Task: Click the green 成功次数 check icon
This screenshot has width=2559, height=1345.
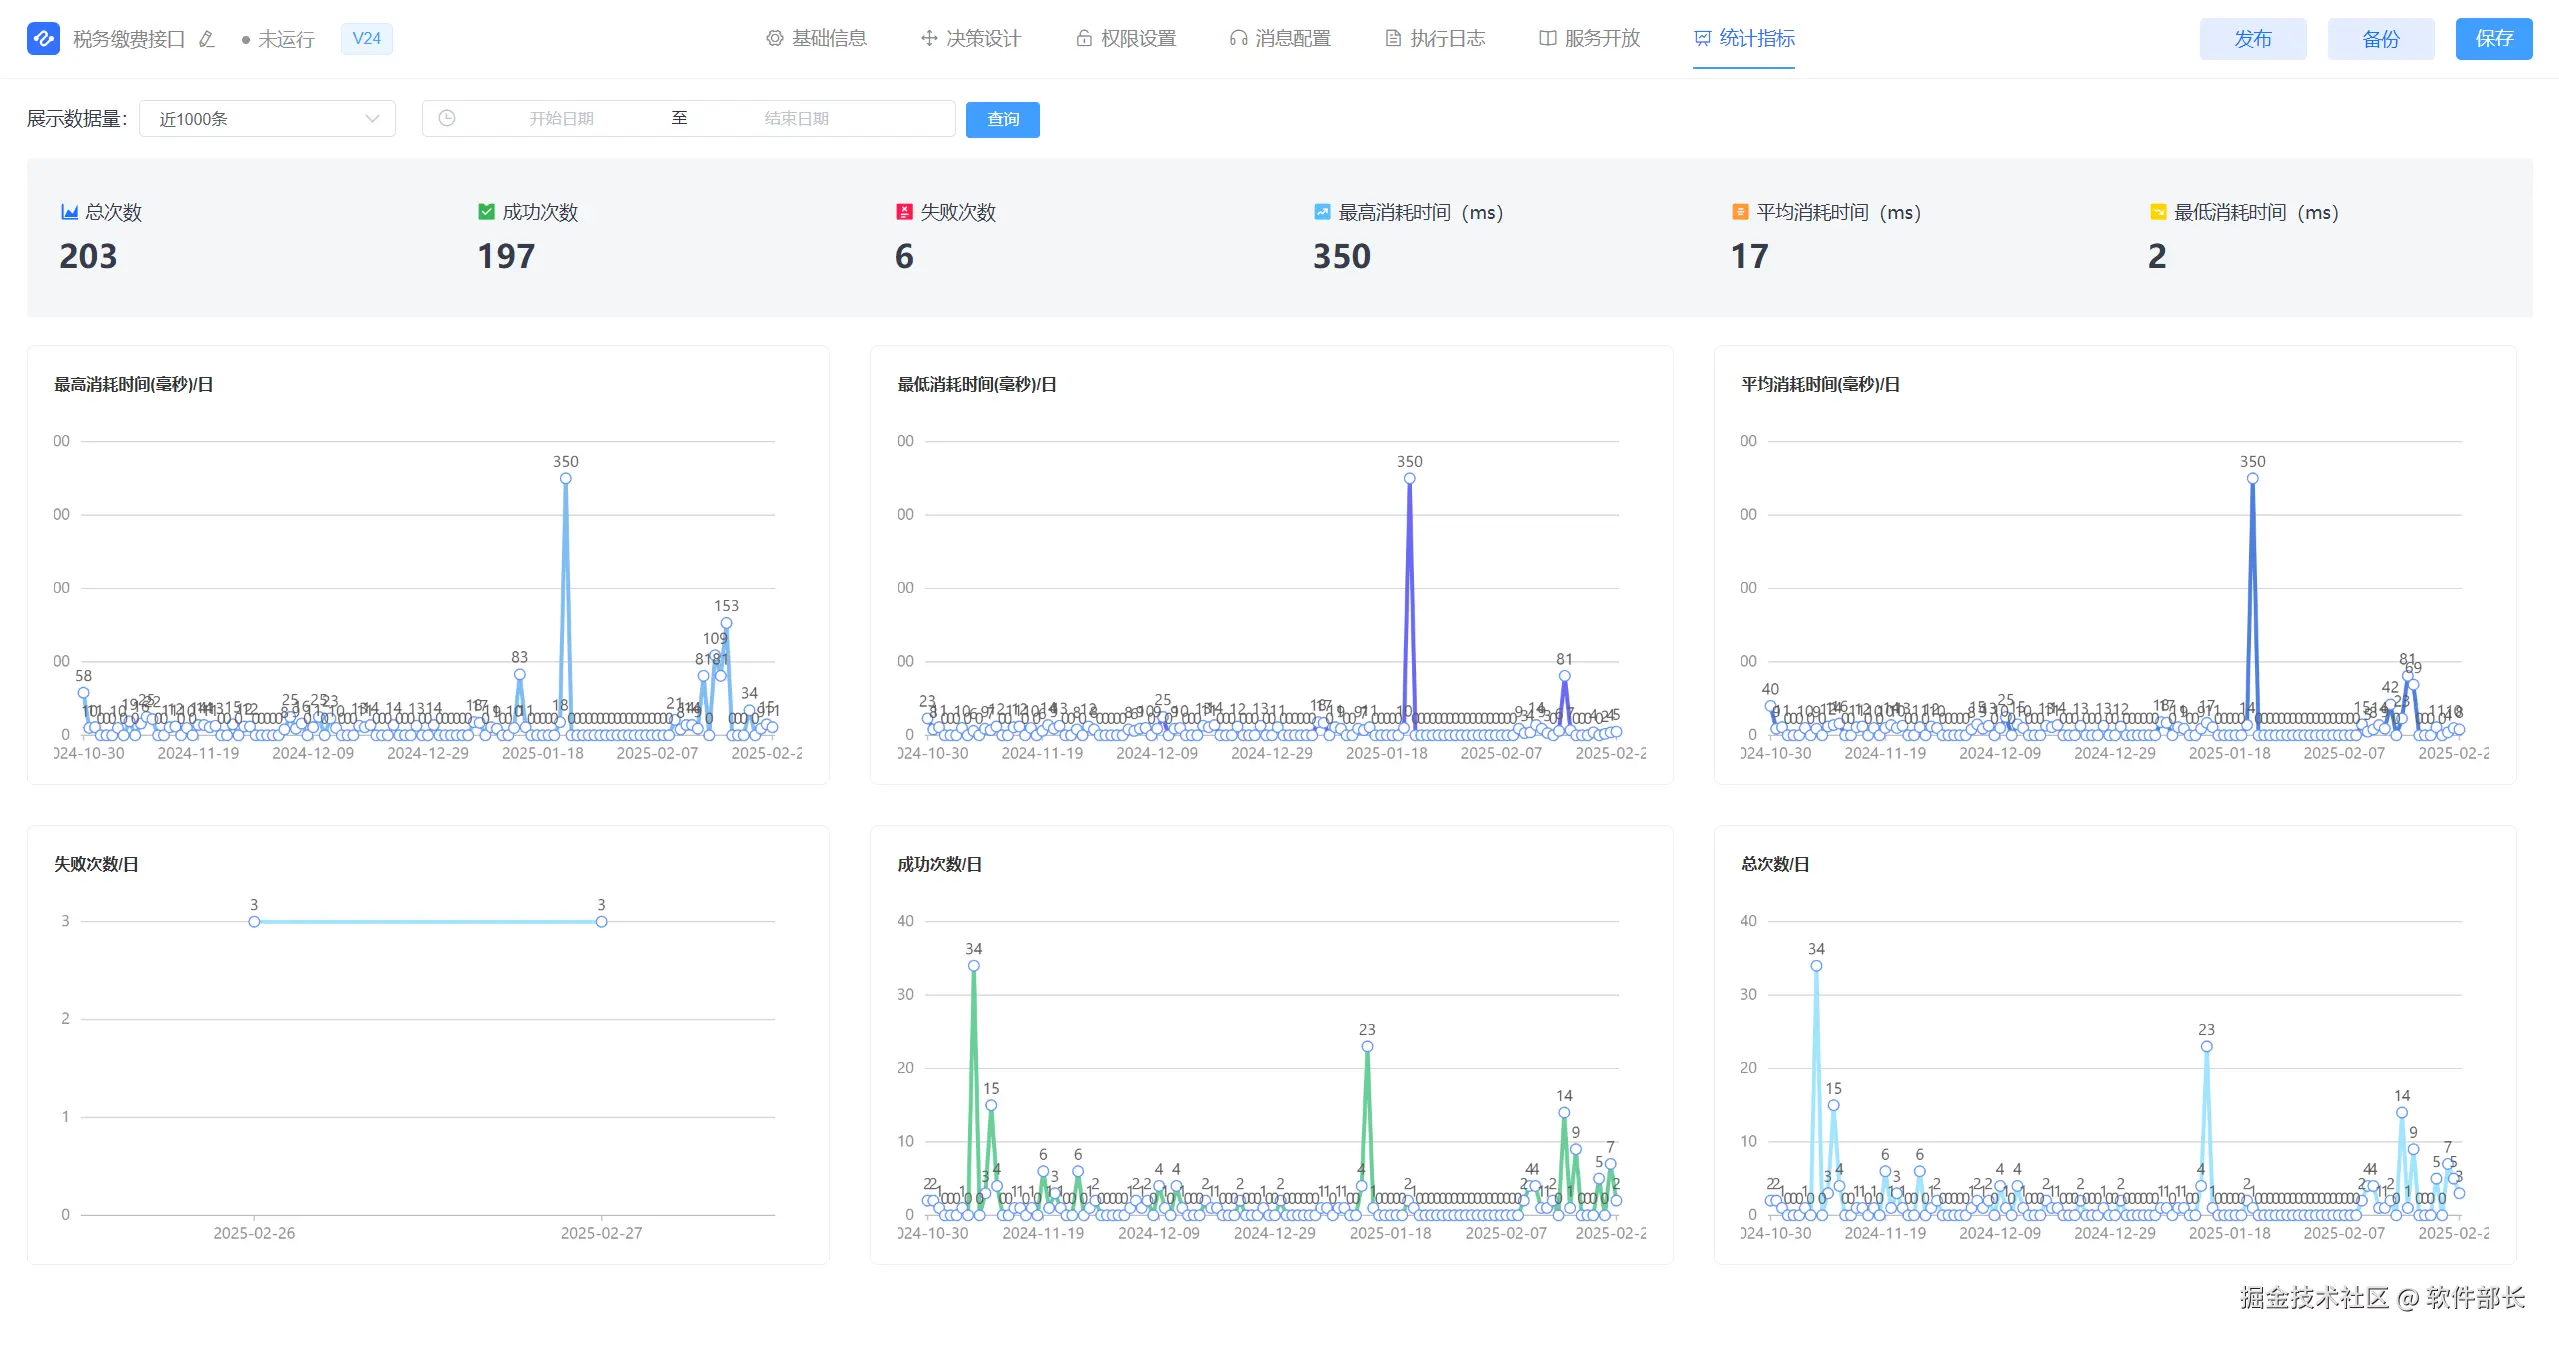Action: coord(486,212)
